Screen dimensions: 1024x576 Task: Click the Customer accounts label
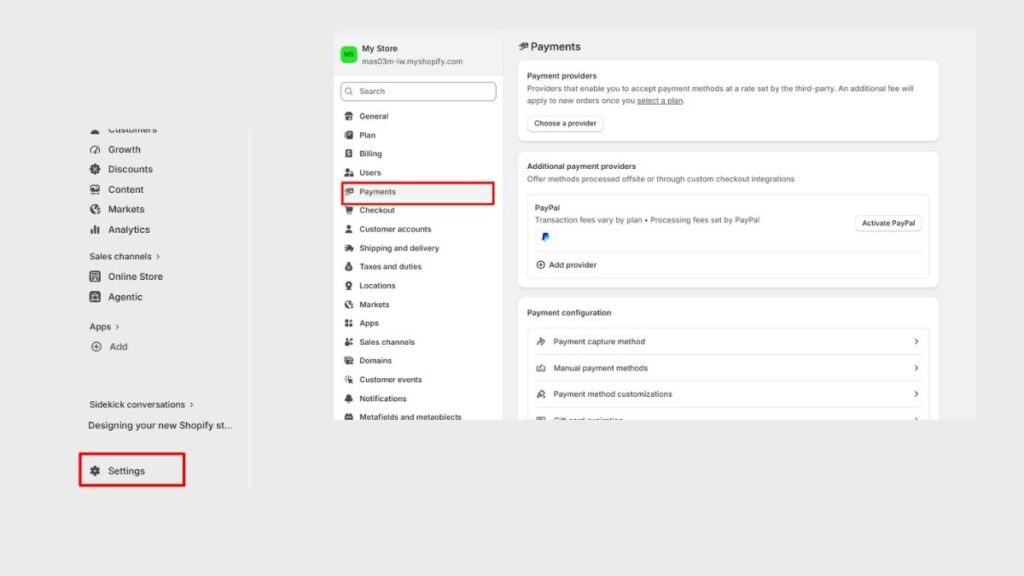[395, 229]
